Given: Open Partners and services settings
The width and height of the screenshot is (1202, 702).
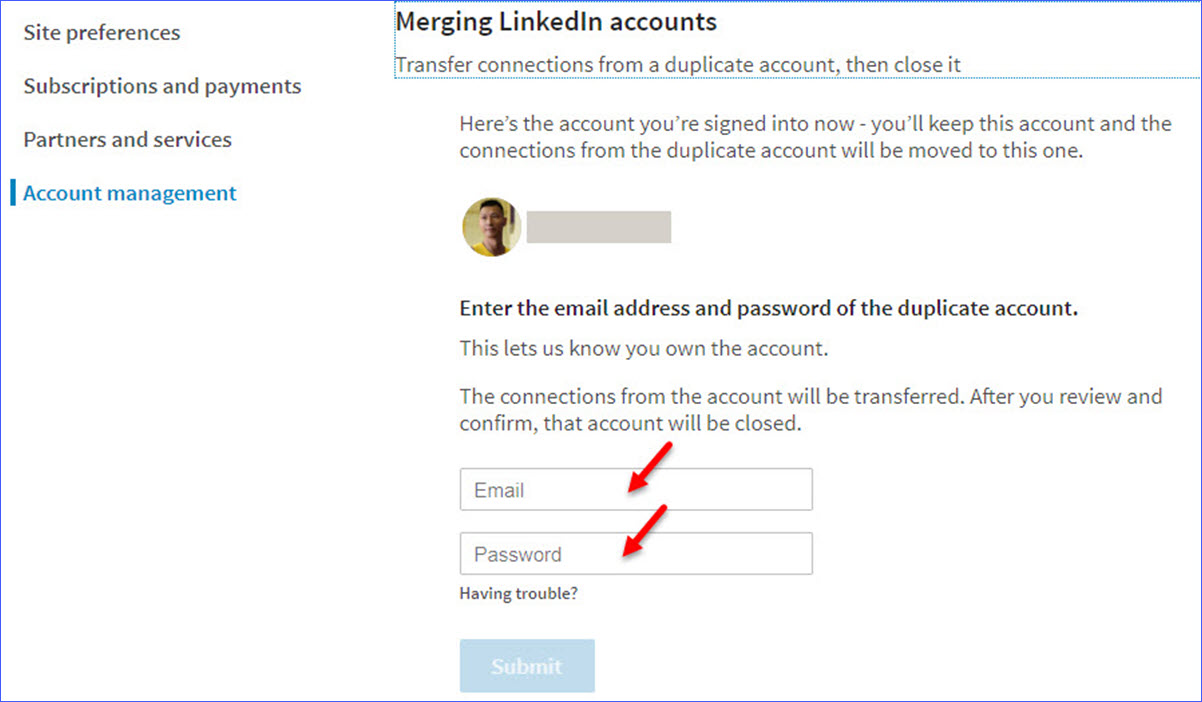Looking at the screenshot, I should coord(126,139).
